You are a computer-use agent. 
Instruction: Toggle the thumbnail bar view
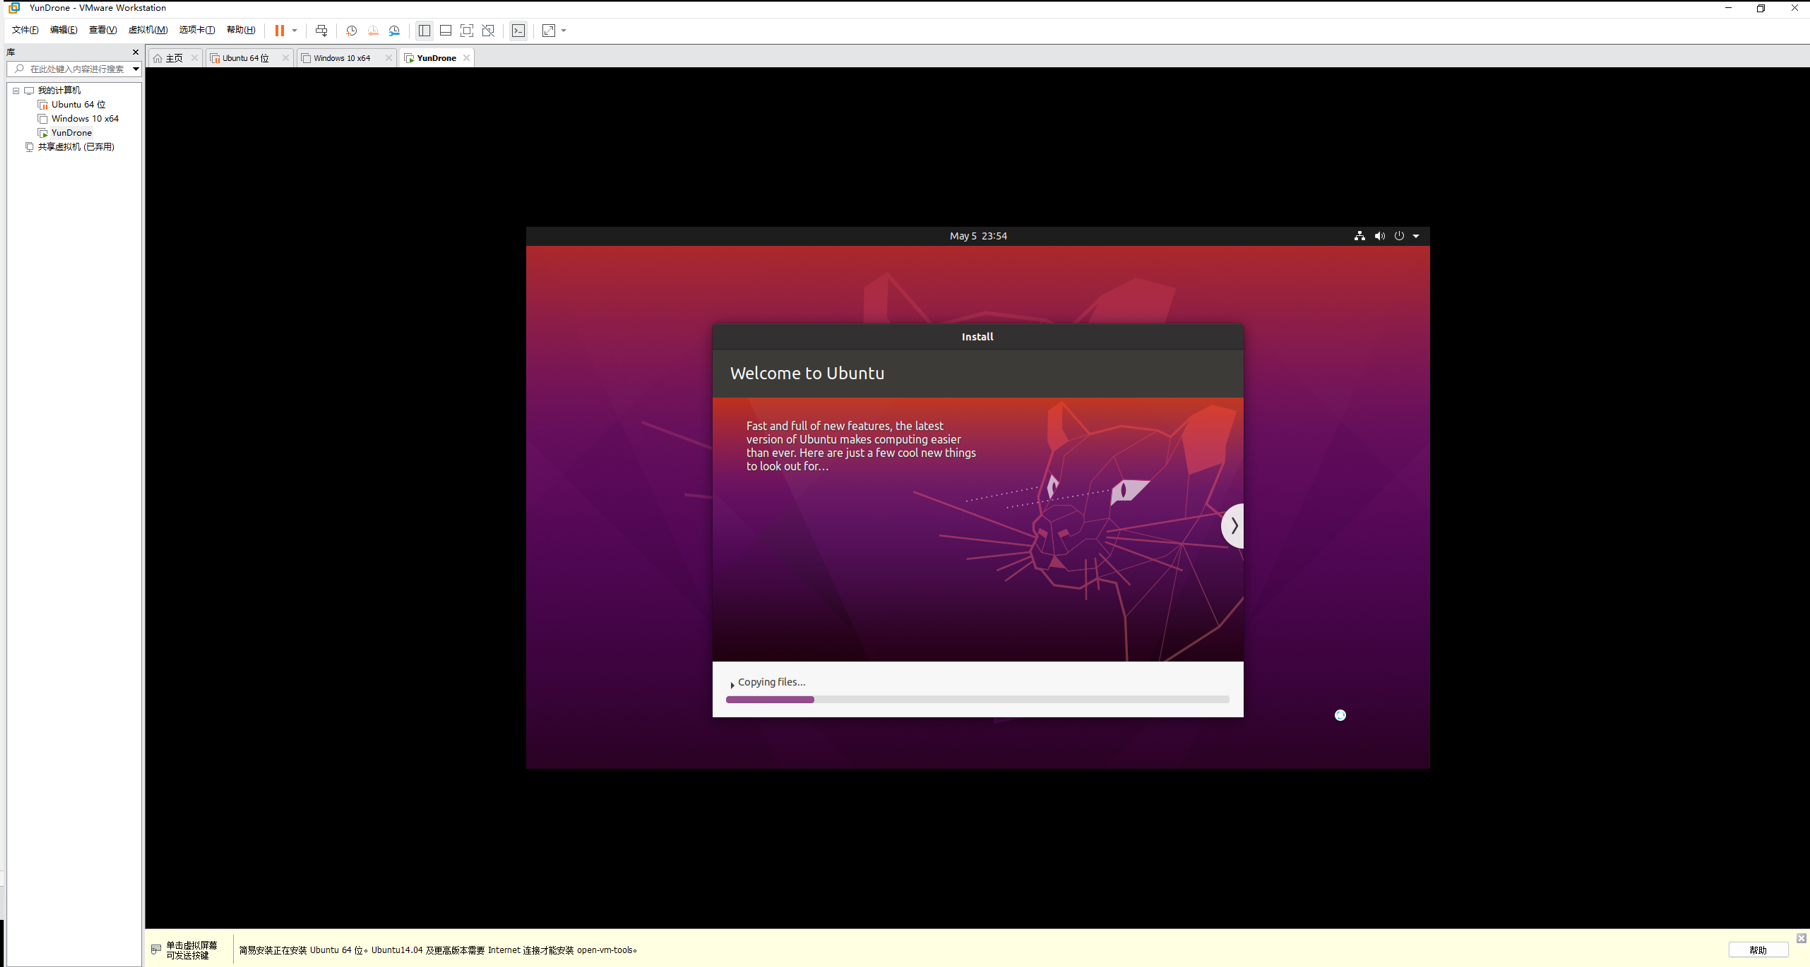446,31
